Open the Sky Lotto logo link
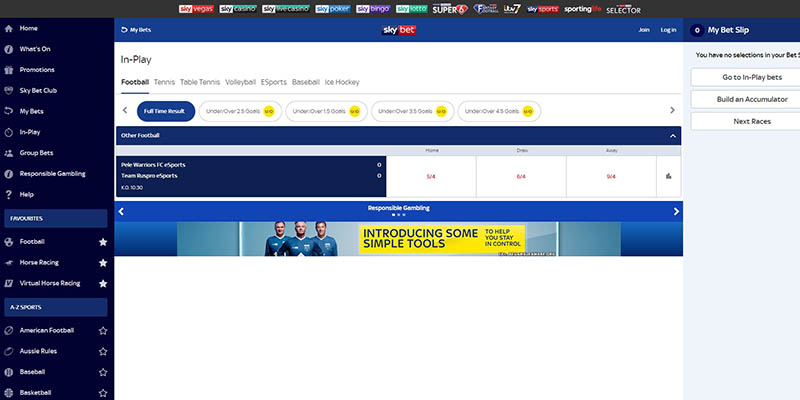Viewport: 800px width, 400px height. tap(412, 9)
